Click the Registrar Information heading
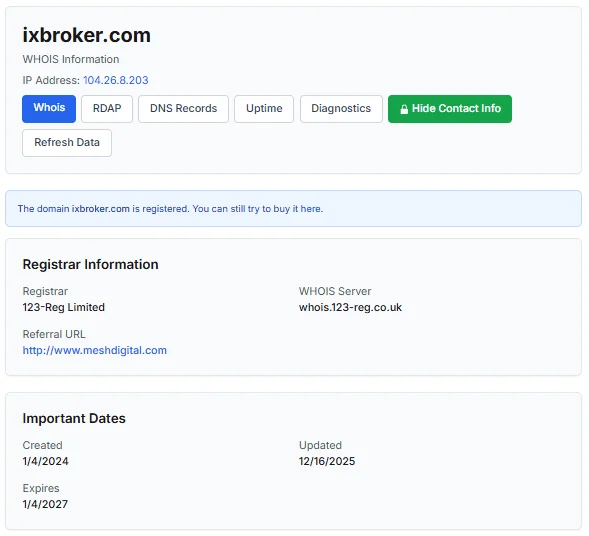 (x=91, y=264)
